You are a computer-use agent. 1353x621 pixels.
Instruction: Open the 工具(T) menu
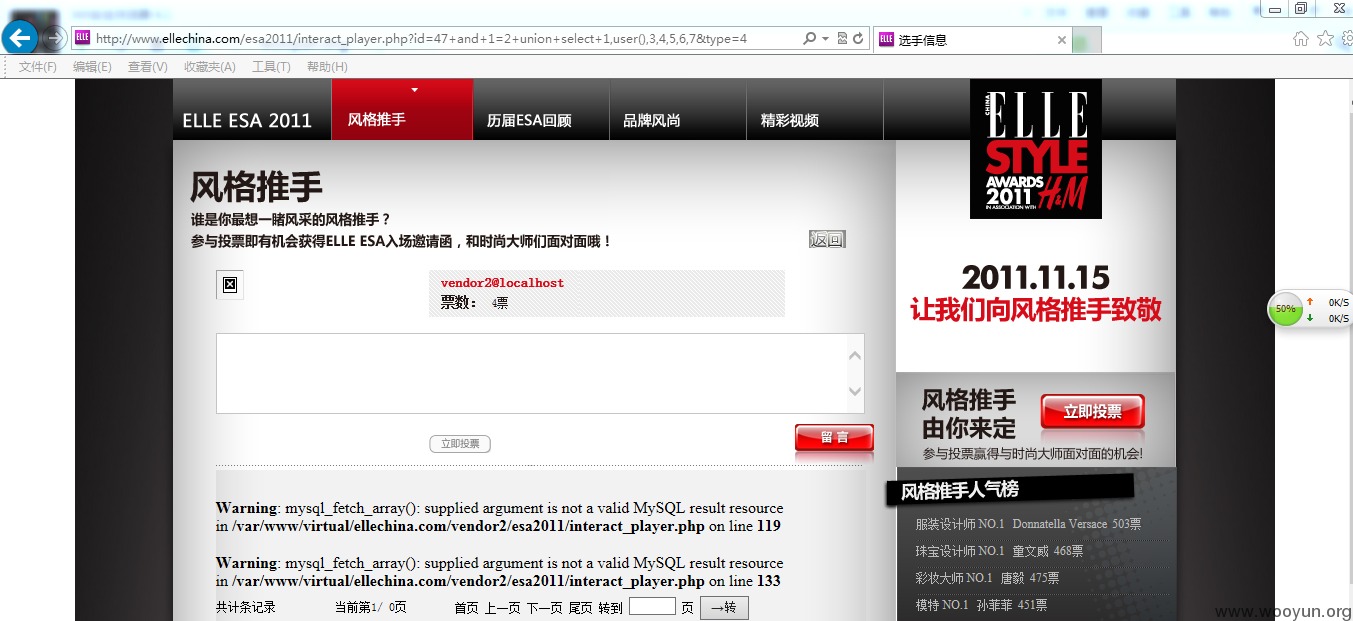click(271, 67)
